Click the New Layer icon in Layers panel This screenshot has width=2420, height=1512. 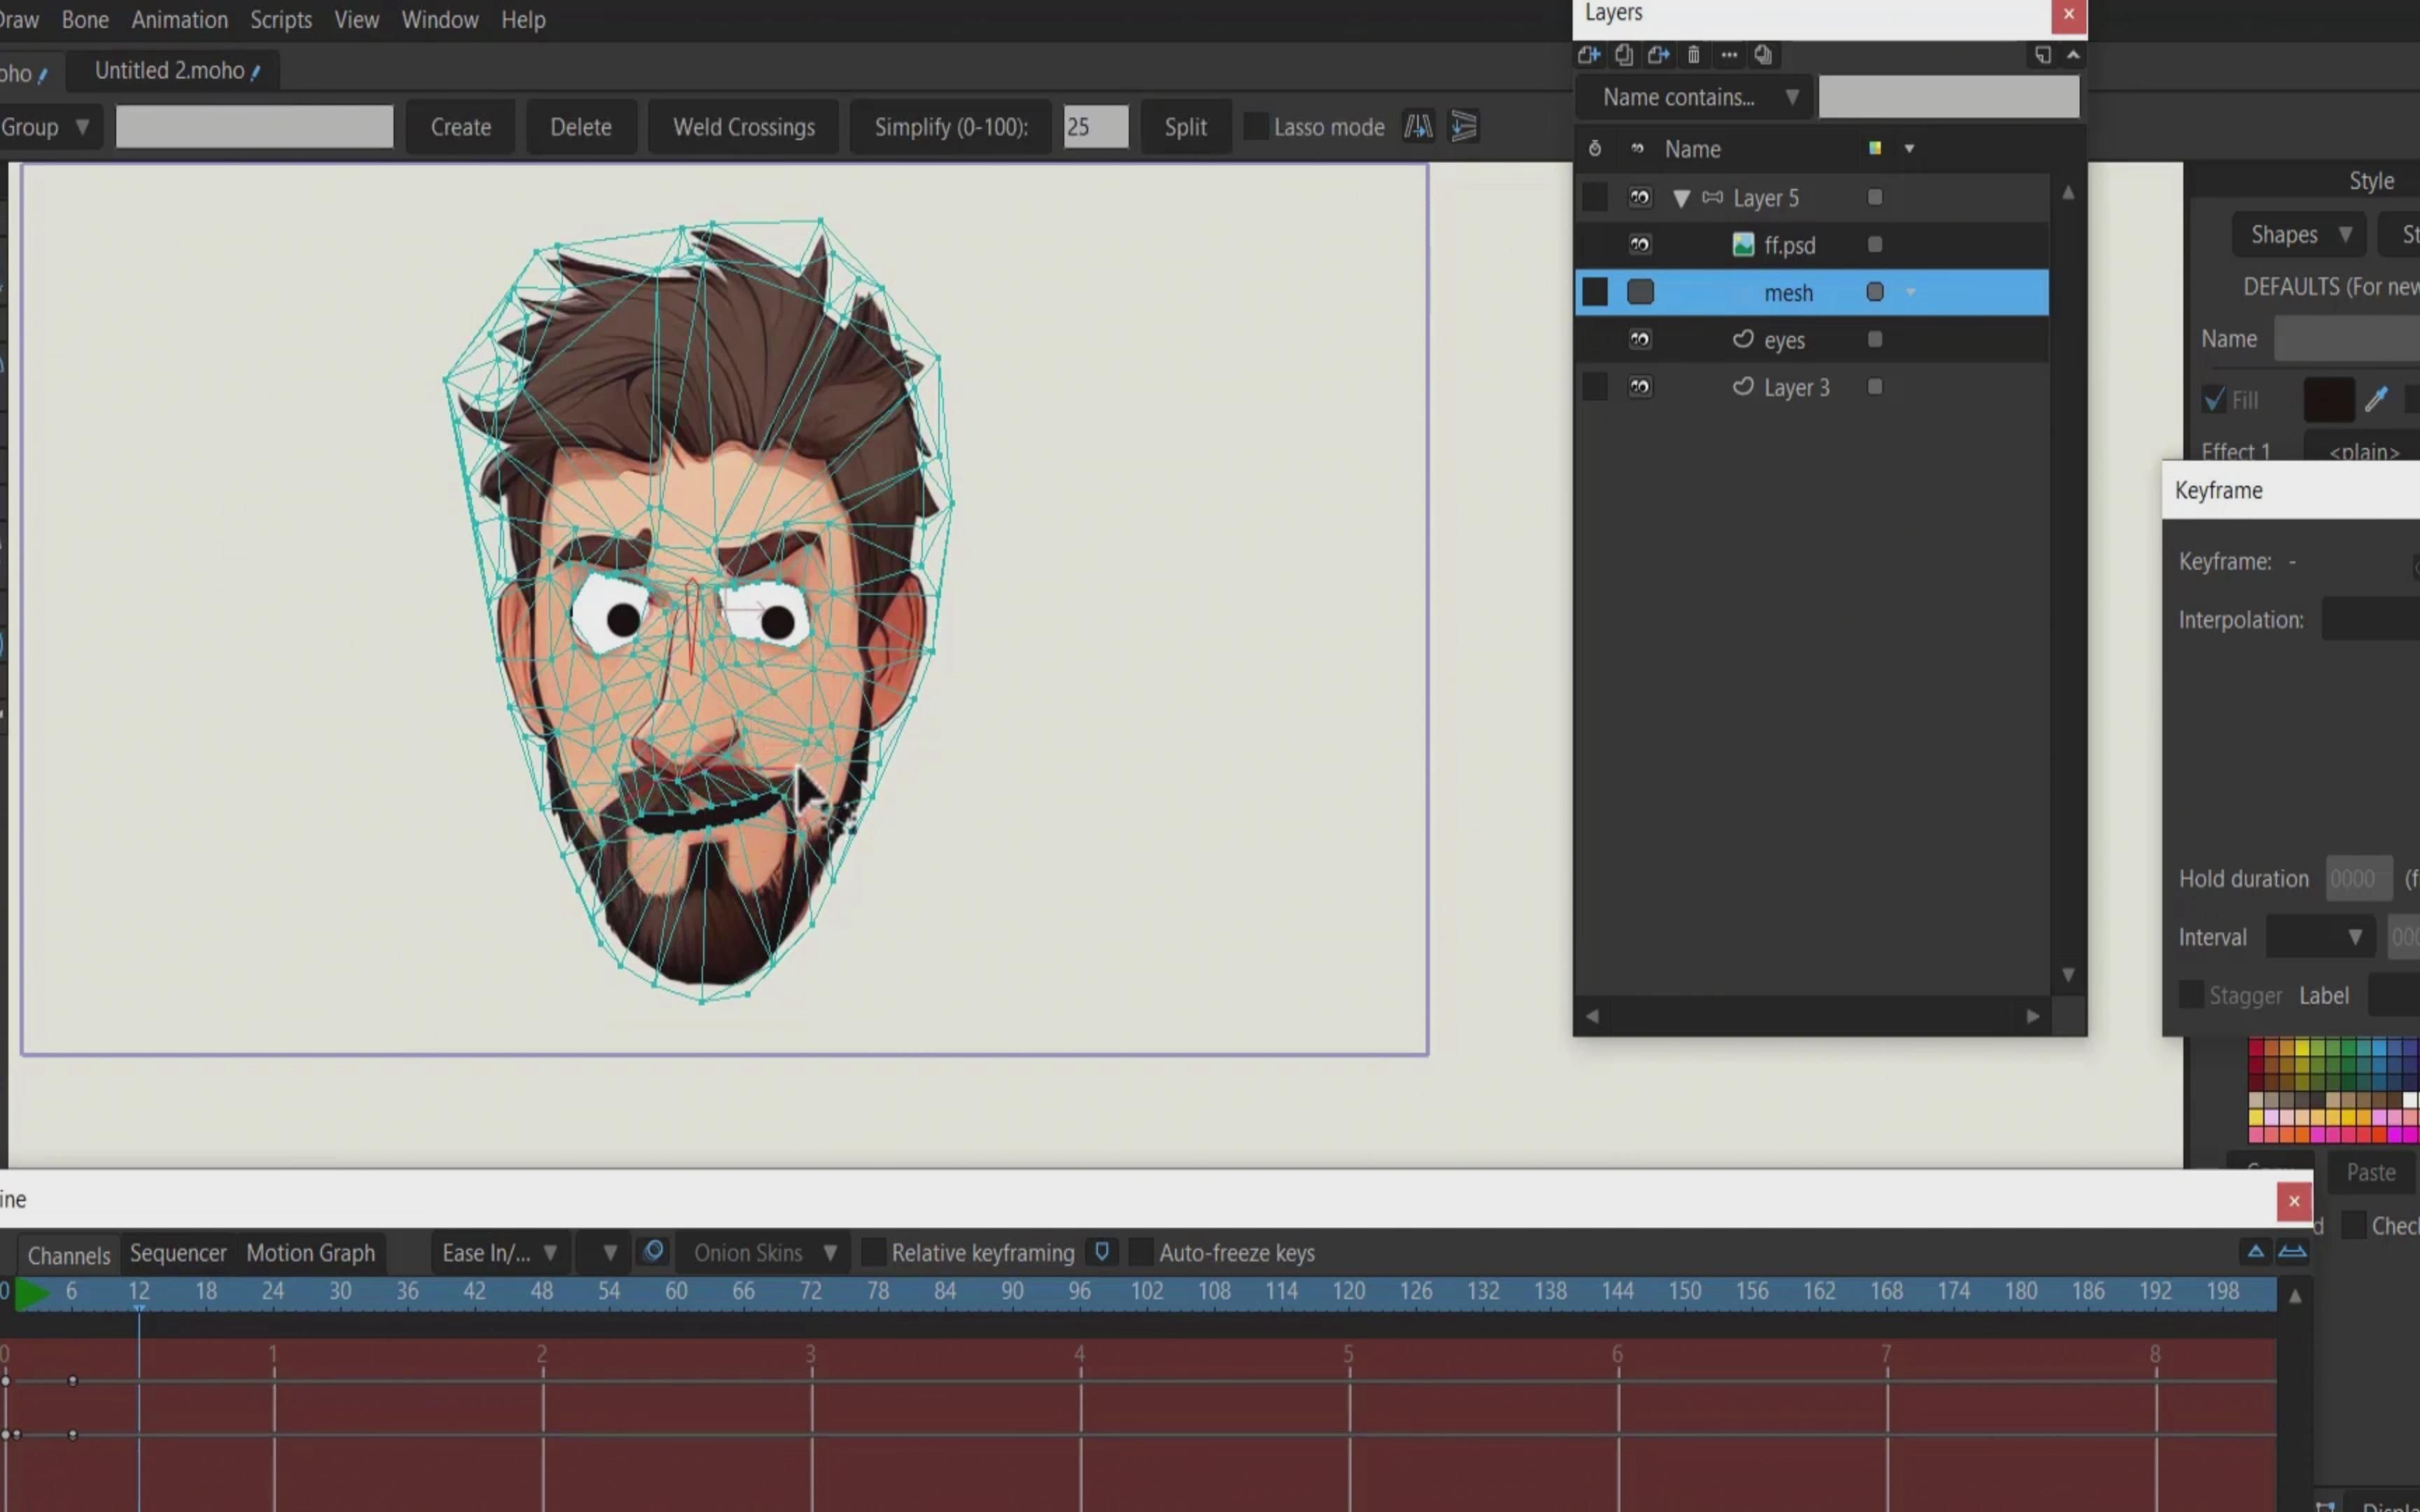1588,55
